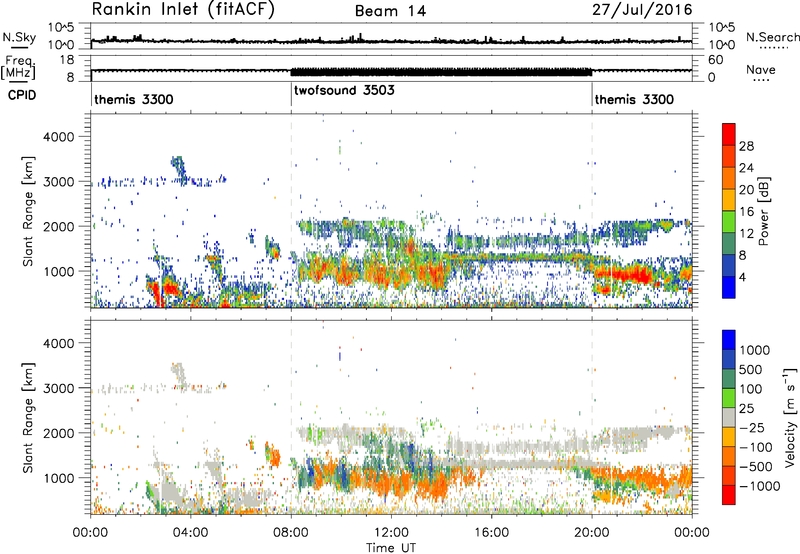Click the "CPID" row label
This screenshot has width=800, height=554.
(22, 95)
